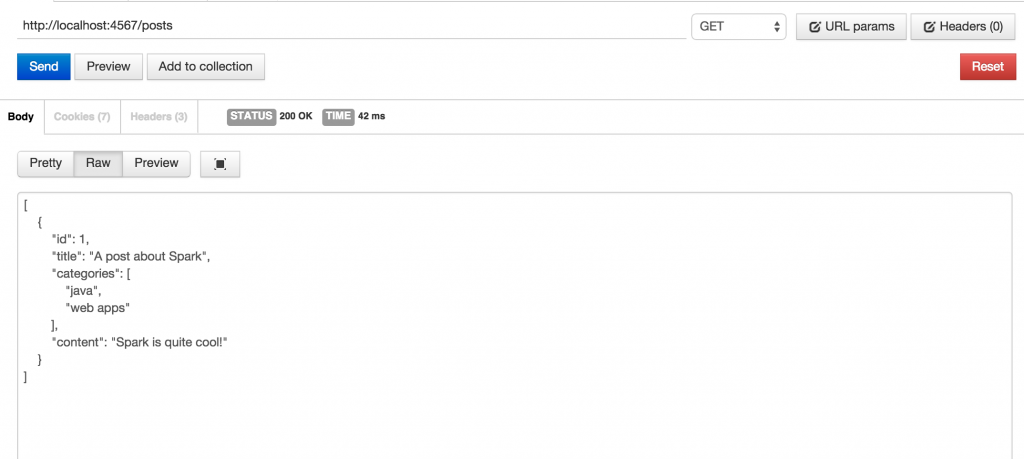Reset the request with red Reset button
The image size is (1024, 459).
[x=987, y=67]
